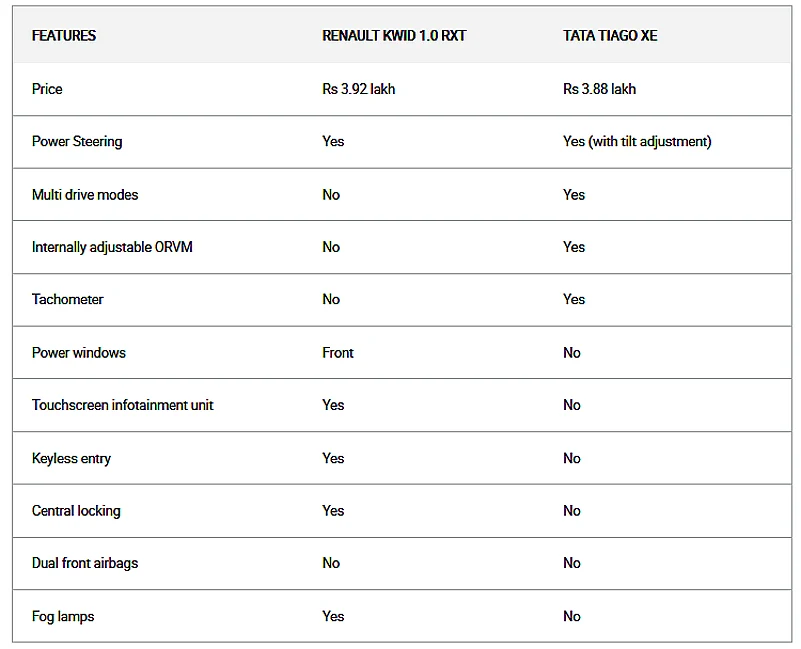Click the Kwid price Rs 3.92 lakh
The width and height of the screenshot is (801, 649).
point(358,89)
